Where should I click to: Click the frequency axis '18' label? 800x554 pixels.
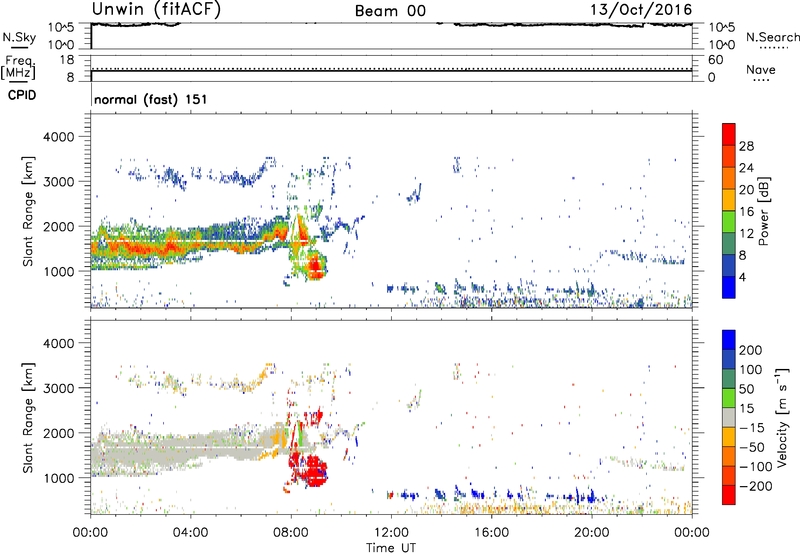(67, 60)
